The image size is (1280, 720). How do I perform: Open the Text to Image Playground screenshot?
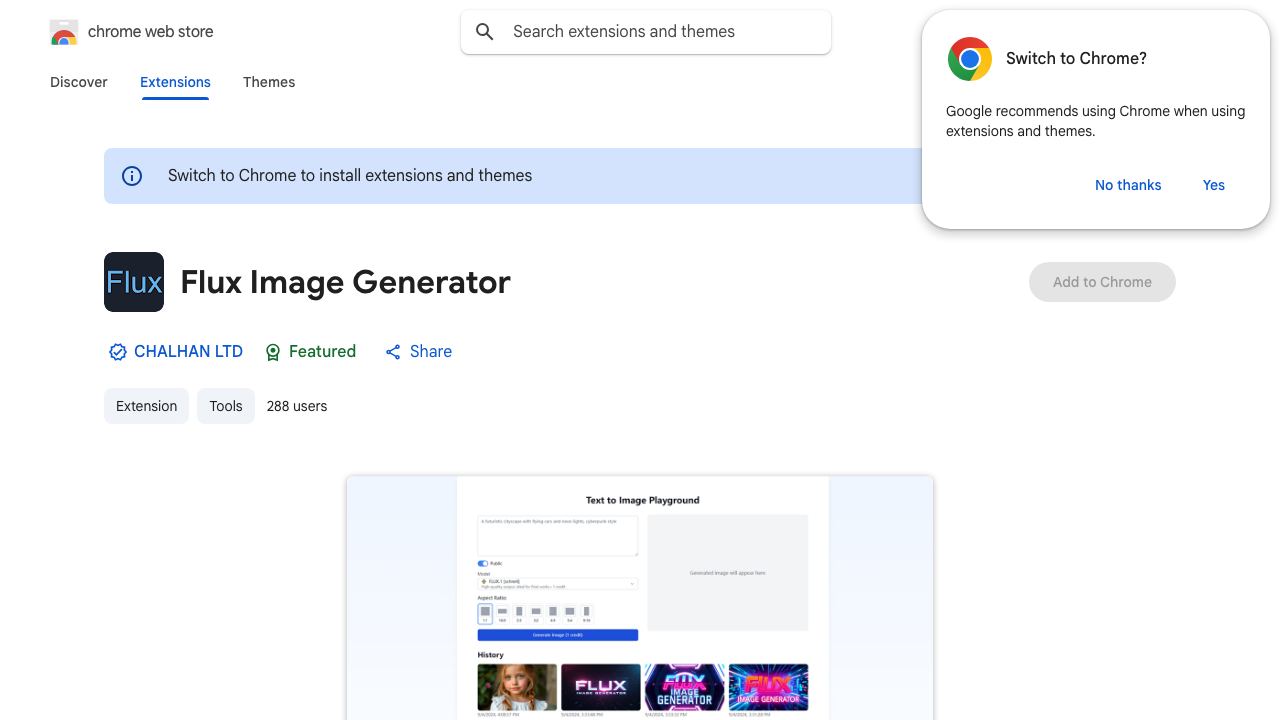(640, 598)
